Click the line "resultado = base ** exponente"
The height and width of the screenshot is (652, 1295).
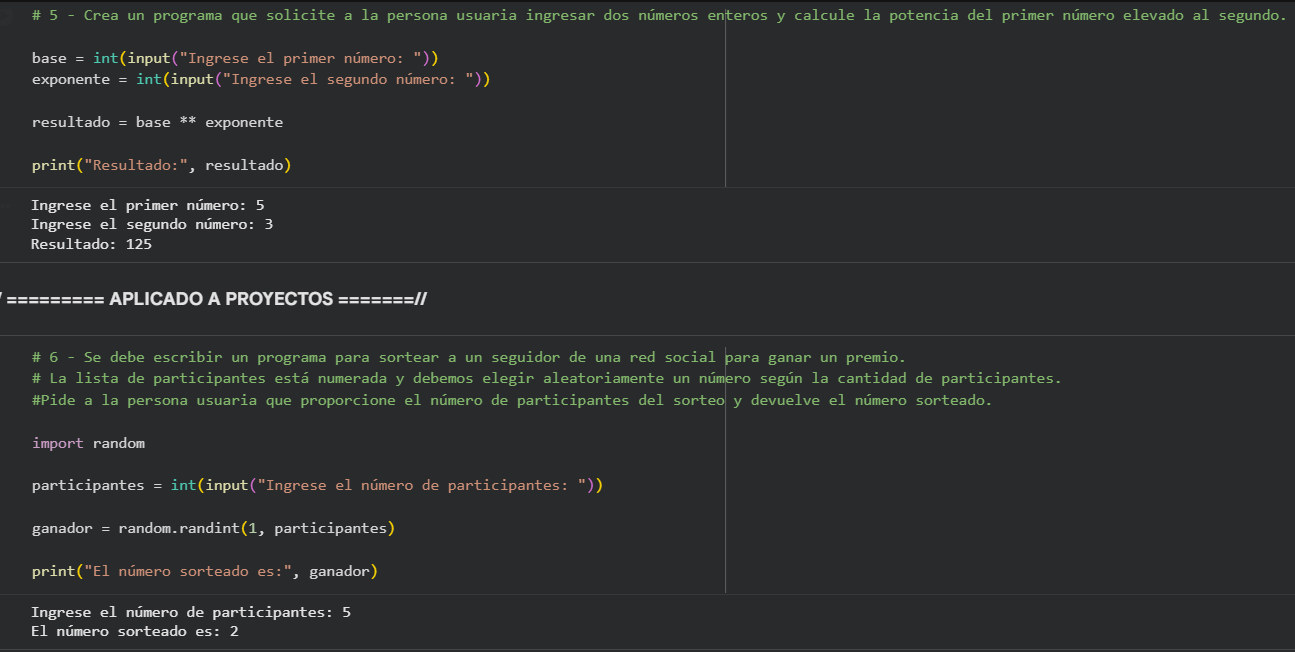pos(158,122)
